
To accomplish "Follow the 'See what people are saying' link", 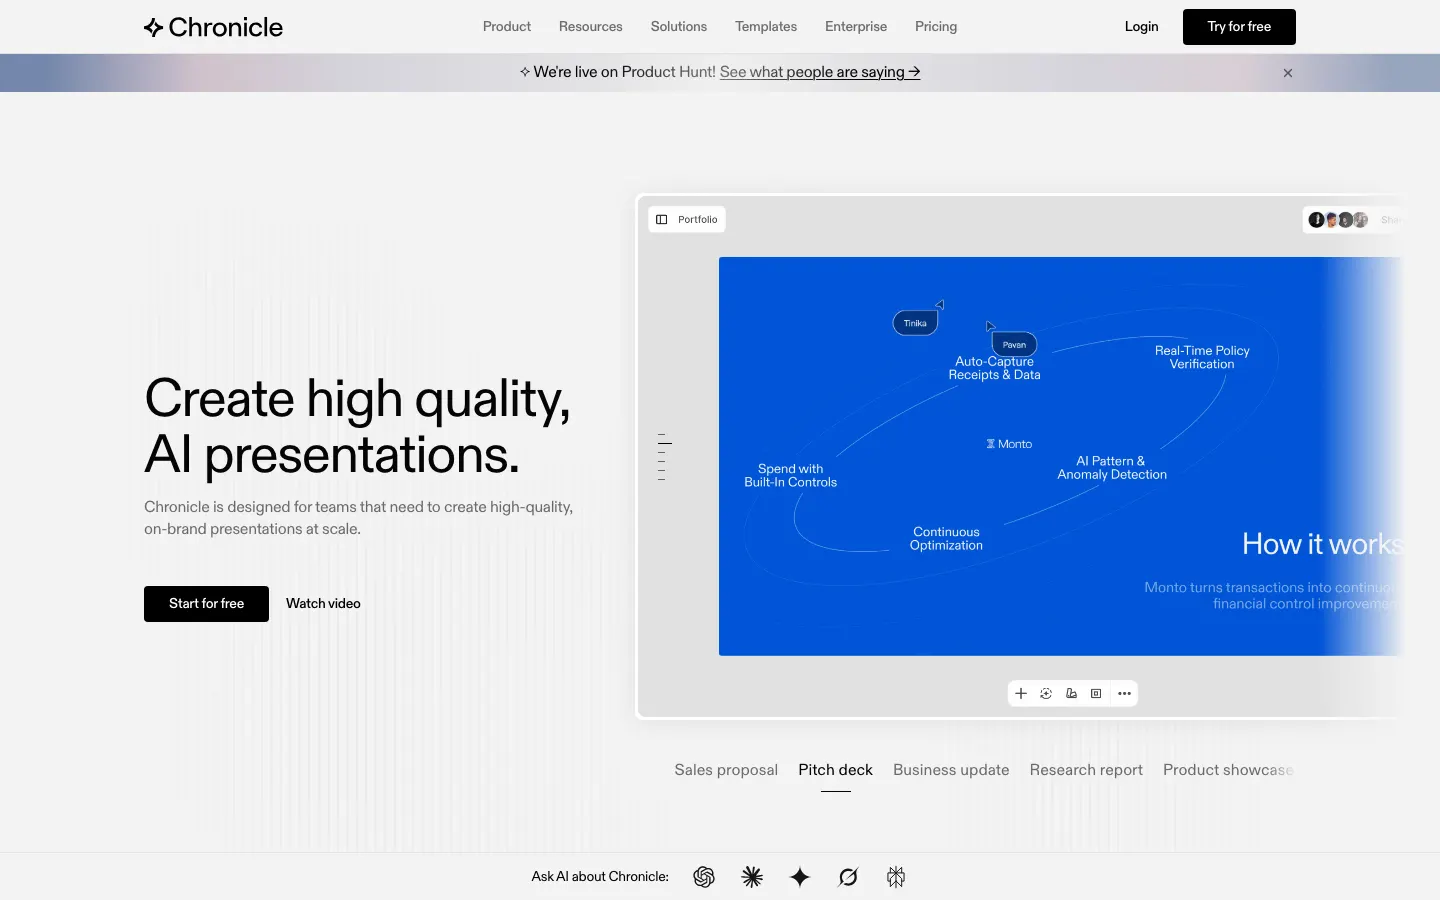I will click(x=819, y=72).
